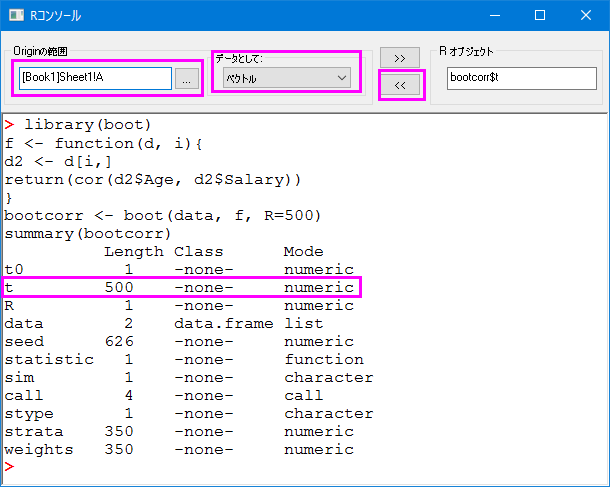Click the 'summary(bootcorr)' line
Screen dimensions: 610x487
(88, 234)
